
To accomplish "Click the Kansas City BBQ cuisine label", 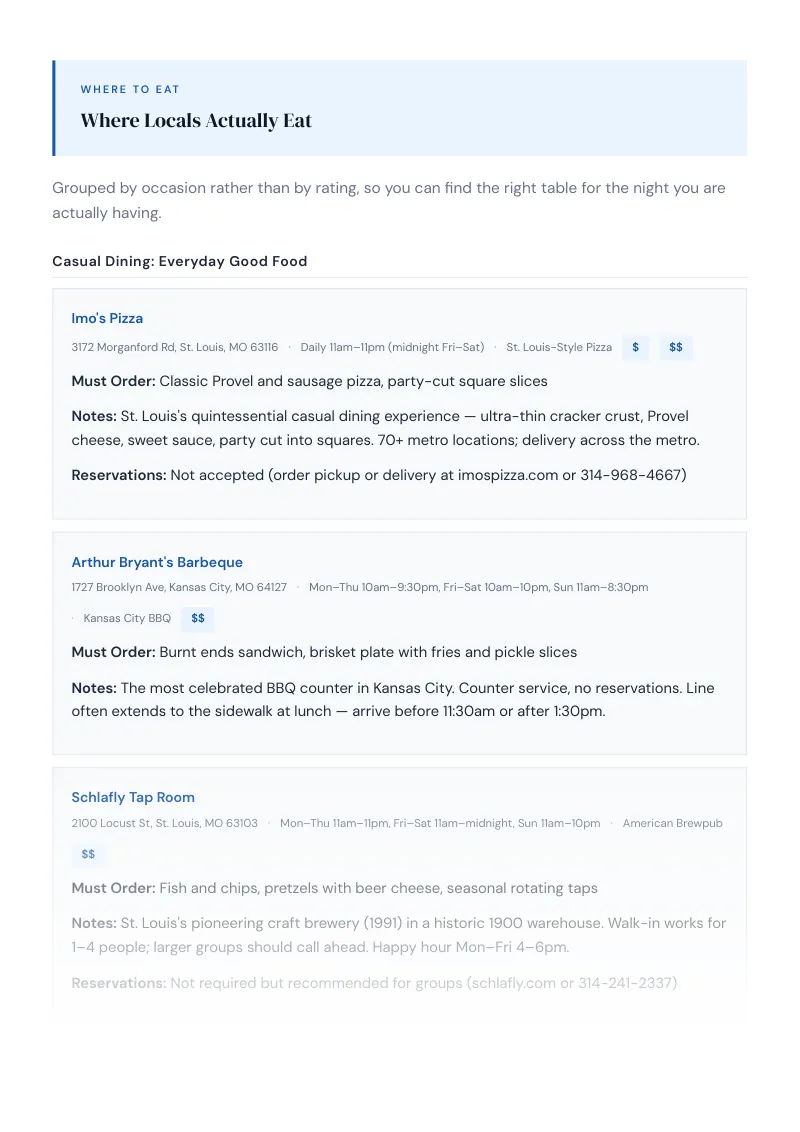I will (127, 618).
